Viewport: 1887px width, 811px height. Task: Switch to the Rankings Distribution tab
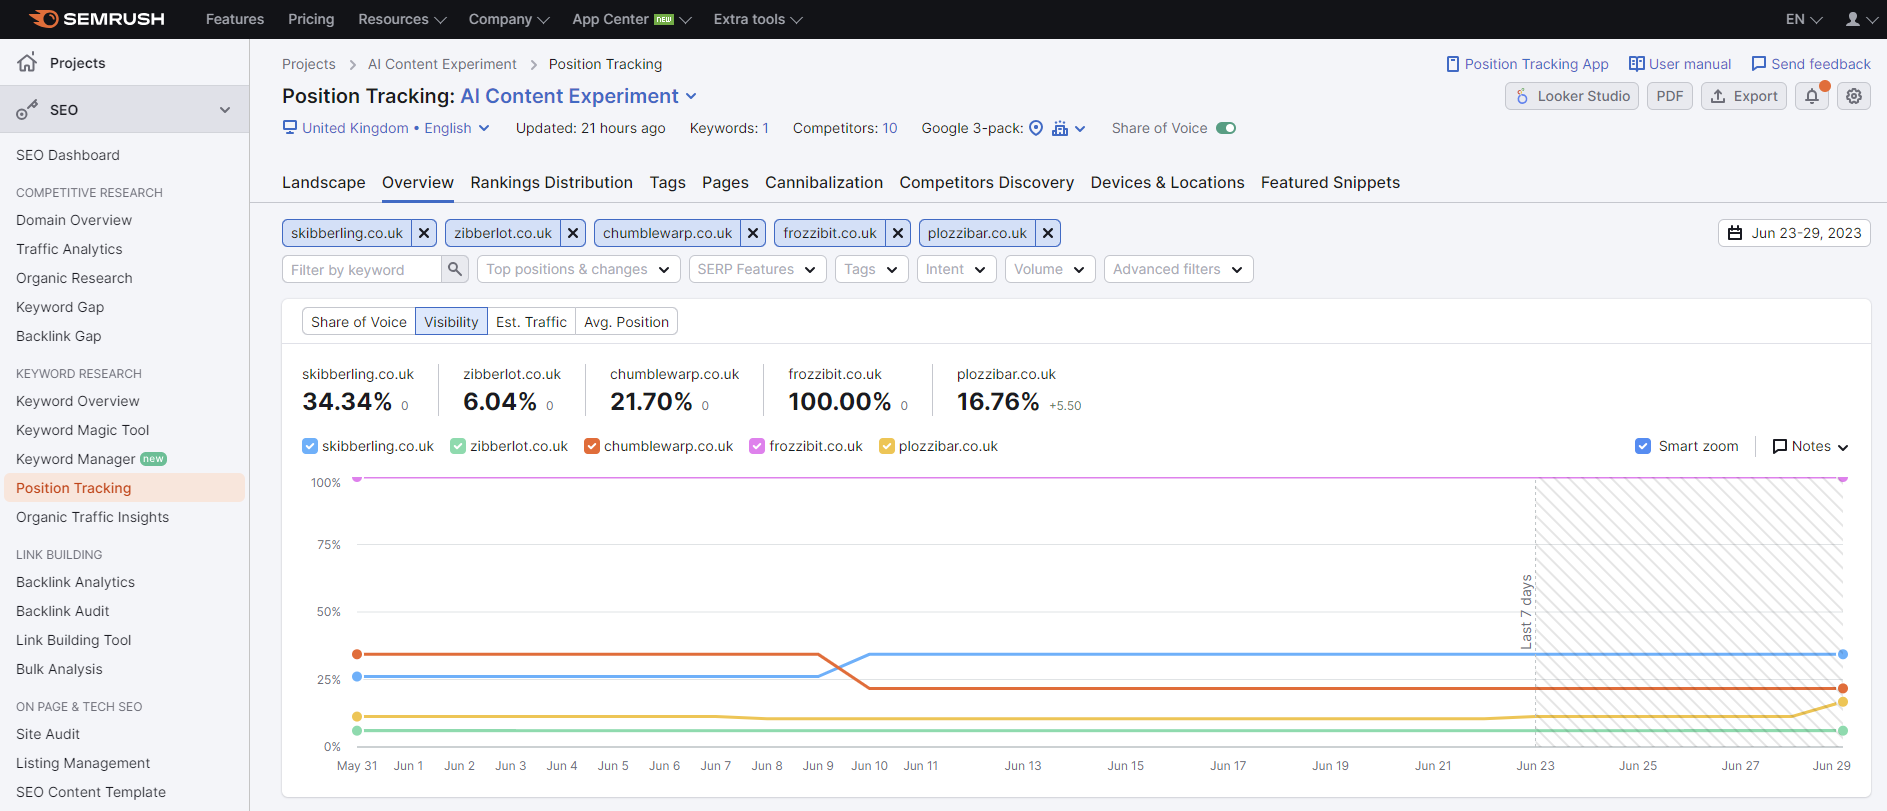pos(551,182)
